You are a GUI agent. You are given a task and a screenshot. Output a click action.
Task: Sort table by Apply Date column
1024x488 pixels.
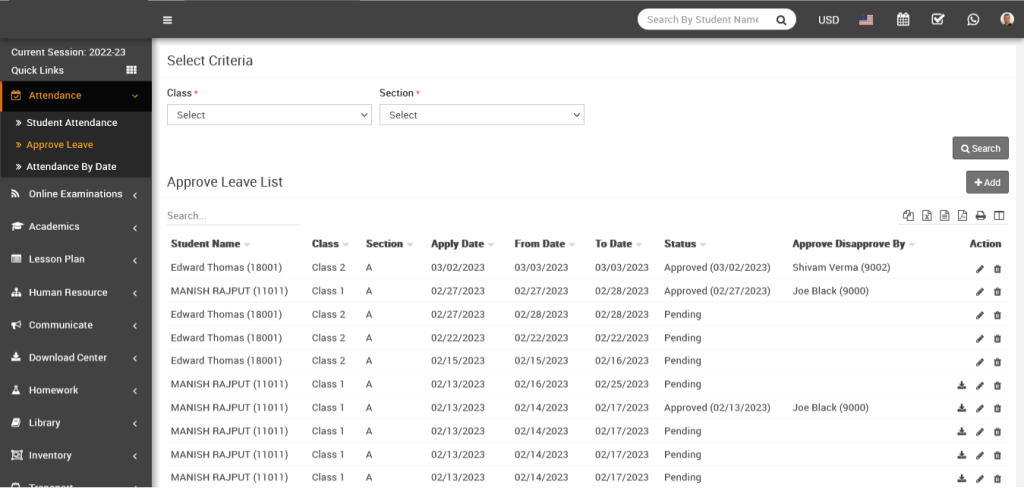pyautogui.click(x=457, y=244)
